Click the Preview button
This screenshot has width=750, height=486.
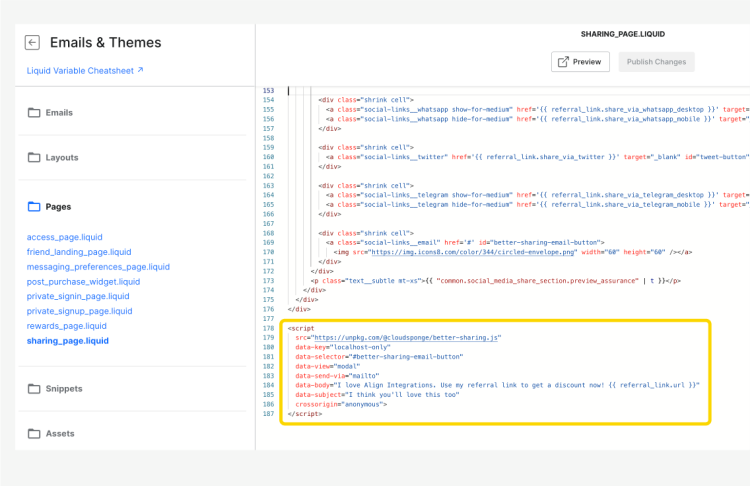[580, 62]
